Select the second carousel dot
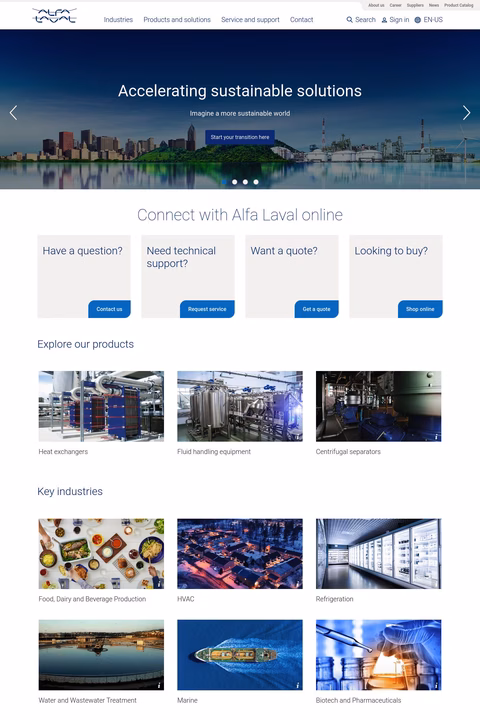The image size is (480, 720). pyautogui.click(x=235, y=182)
